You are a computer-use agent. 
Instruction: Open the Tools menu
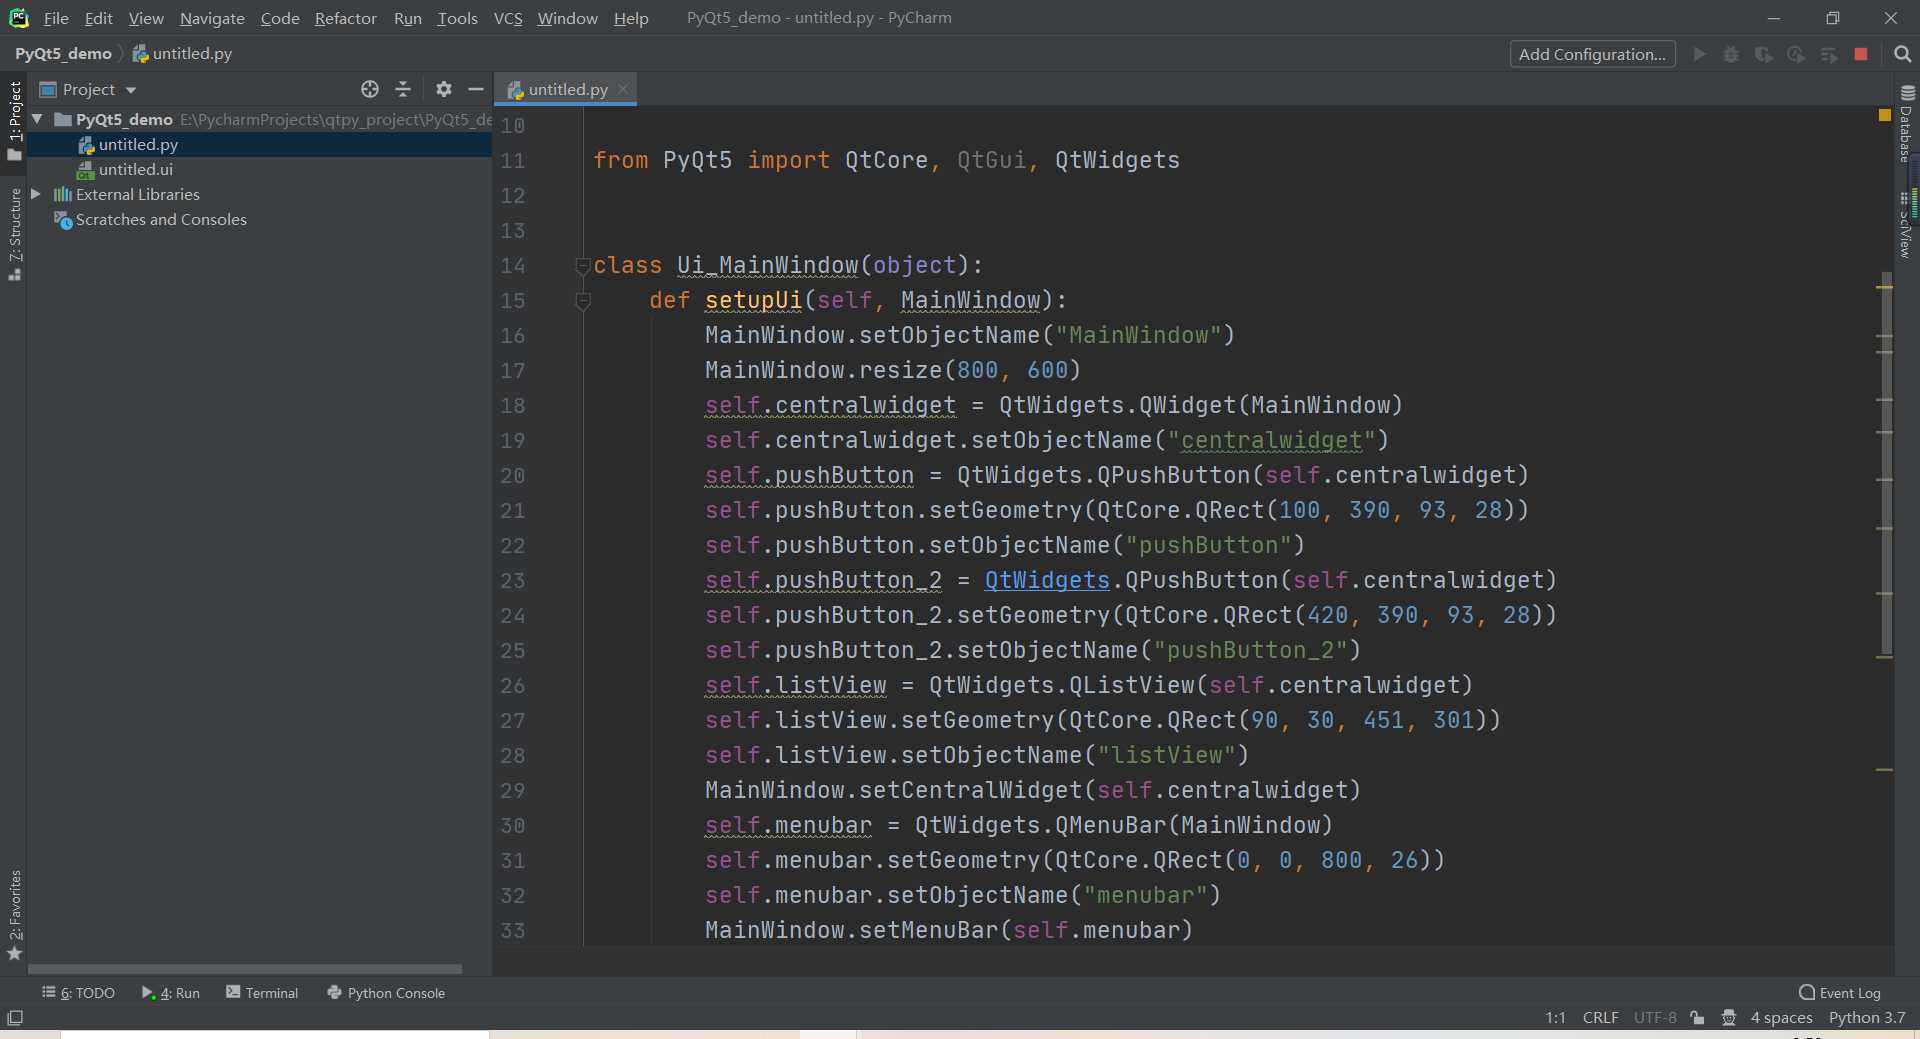[457, 18]
